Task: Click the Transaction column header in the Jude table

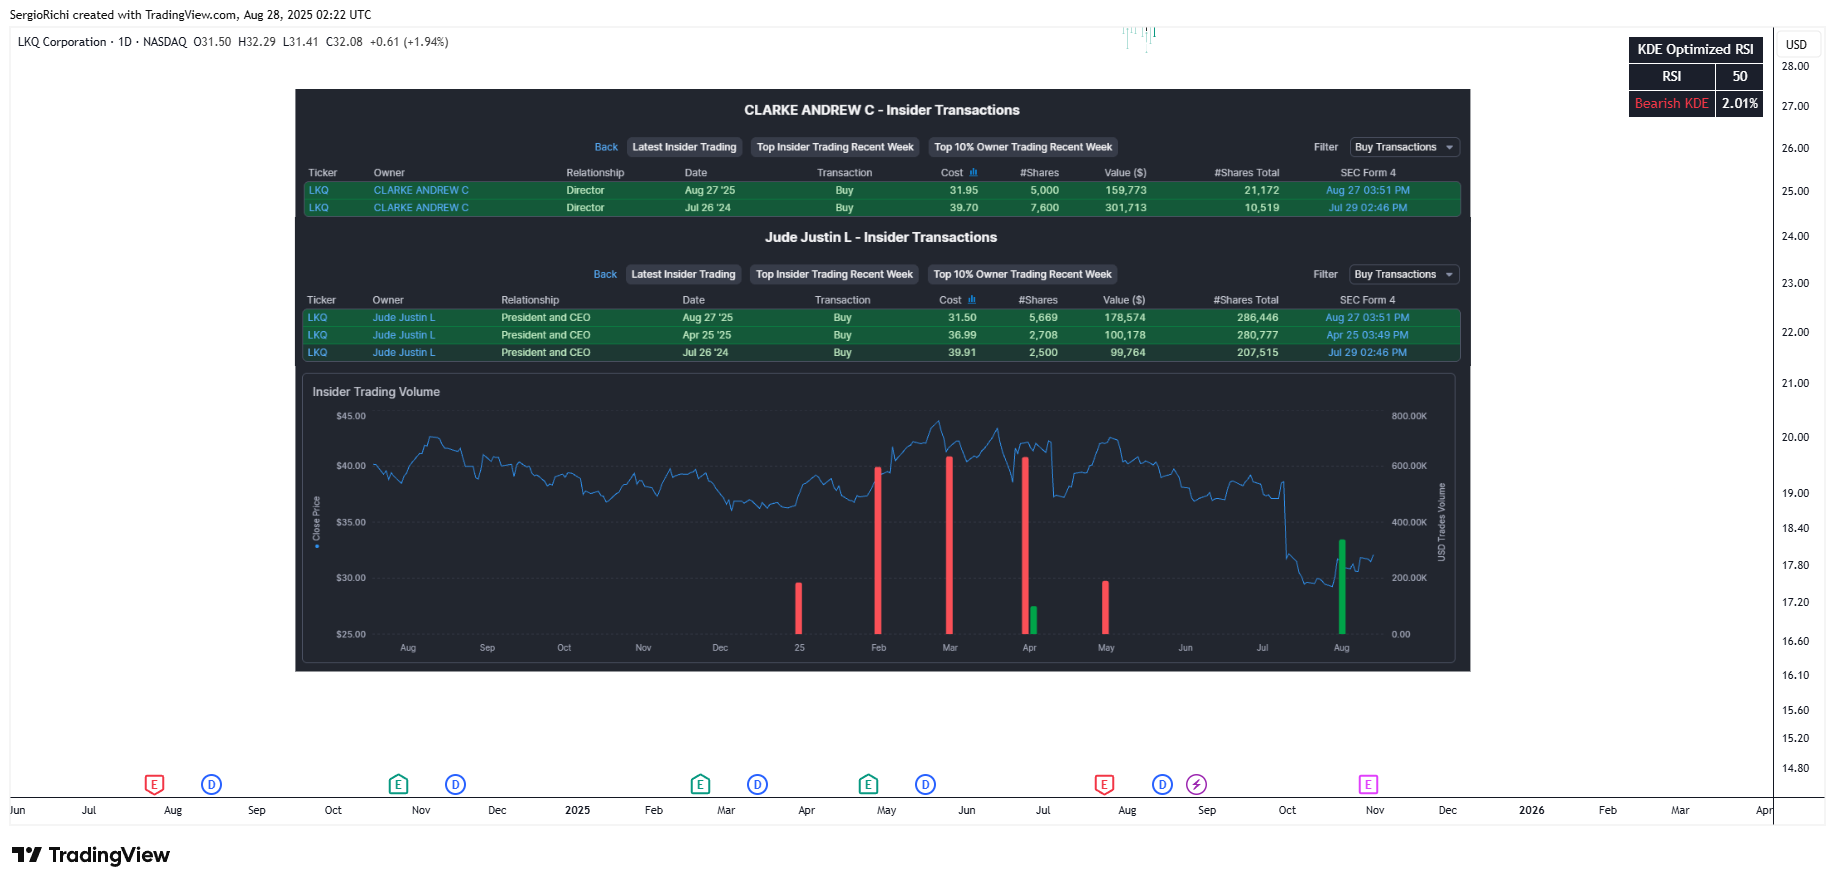Action: point(842,300)
